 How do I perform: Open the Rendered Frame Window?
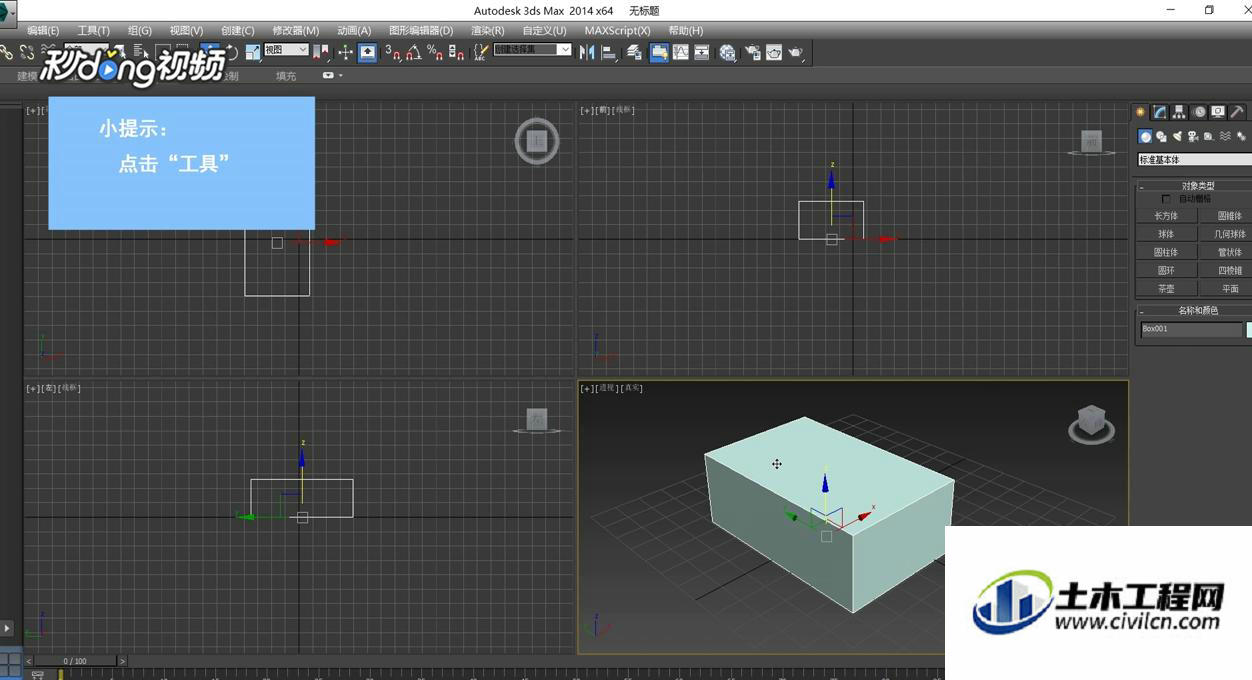(x=774, y=52)
